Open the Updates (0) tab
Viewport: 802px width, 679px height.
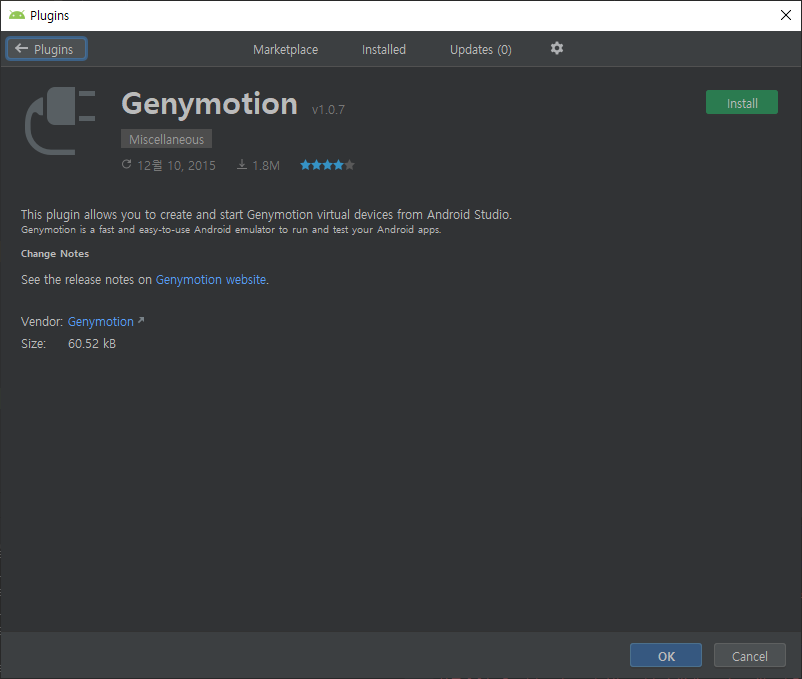[480, 50]
